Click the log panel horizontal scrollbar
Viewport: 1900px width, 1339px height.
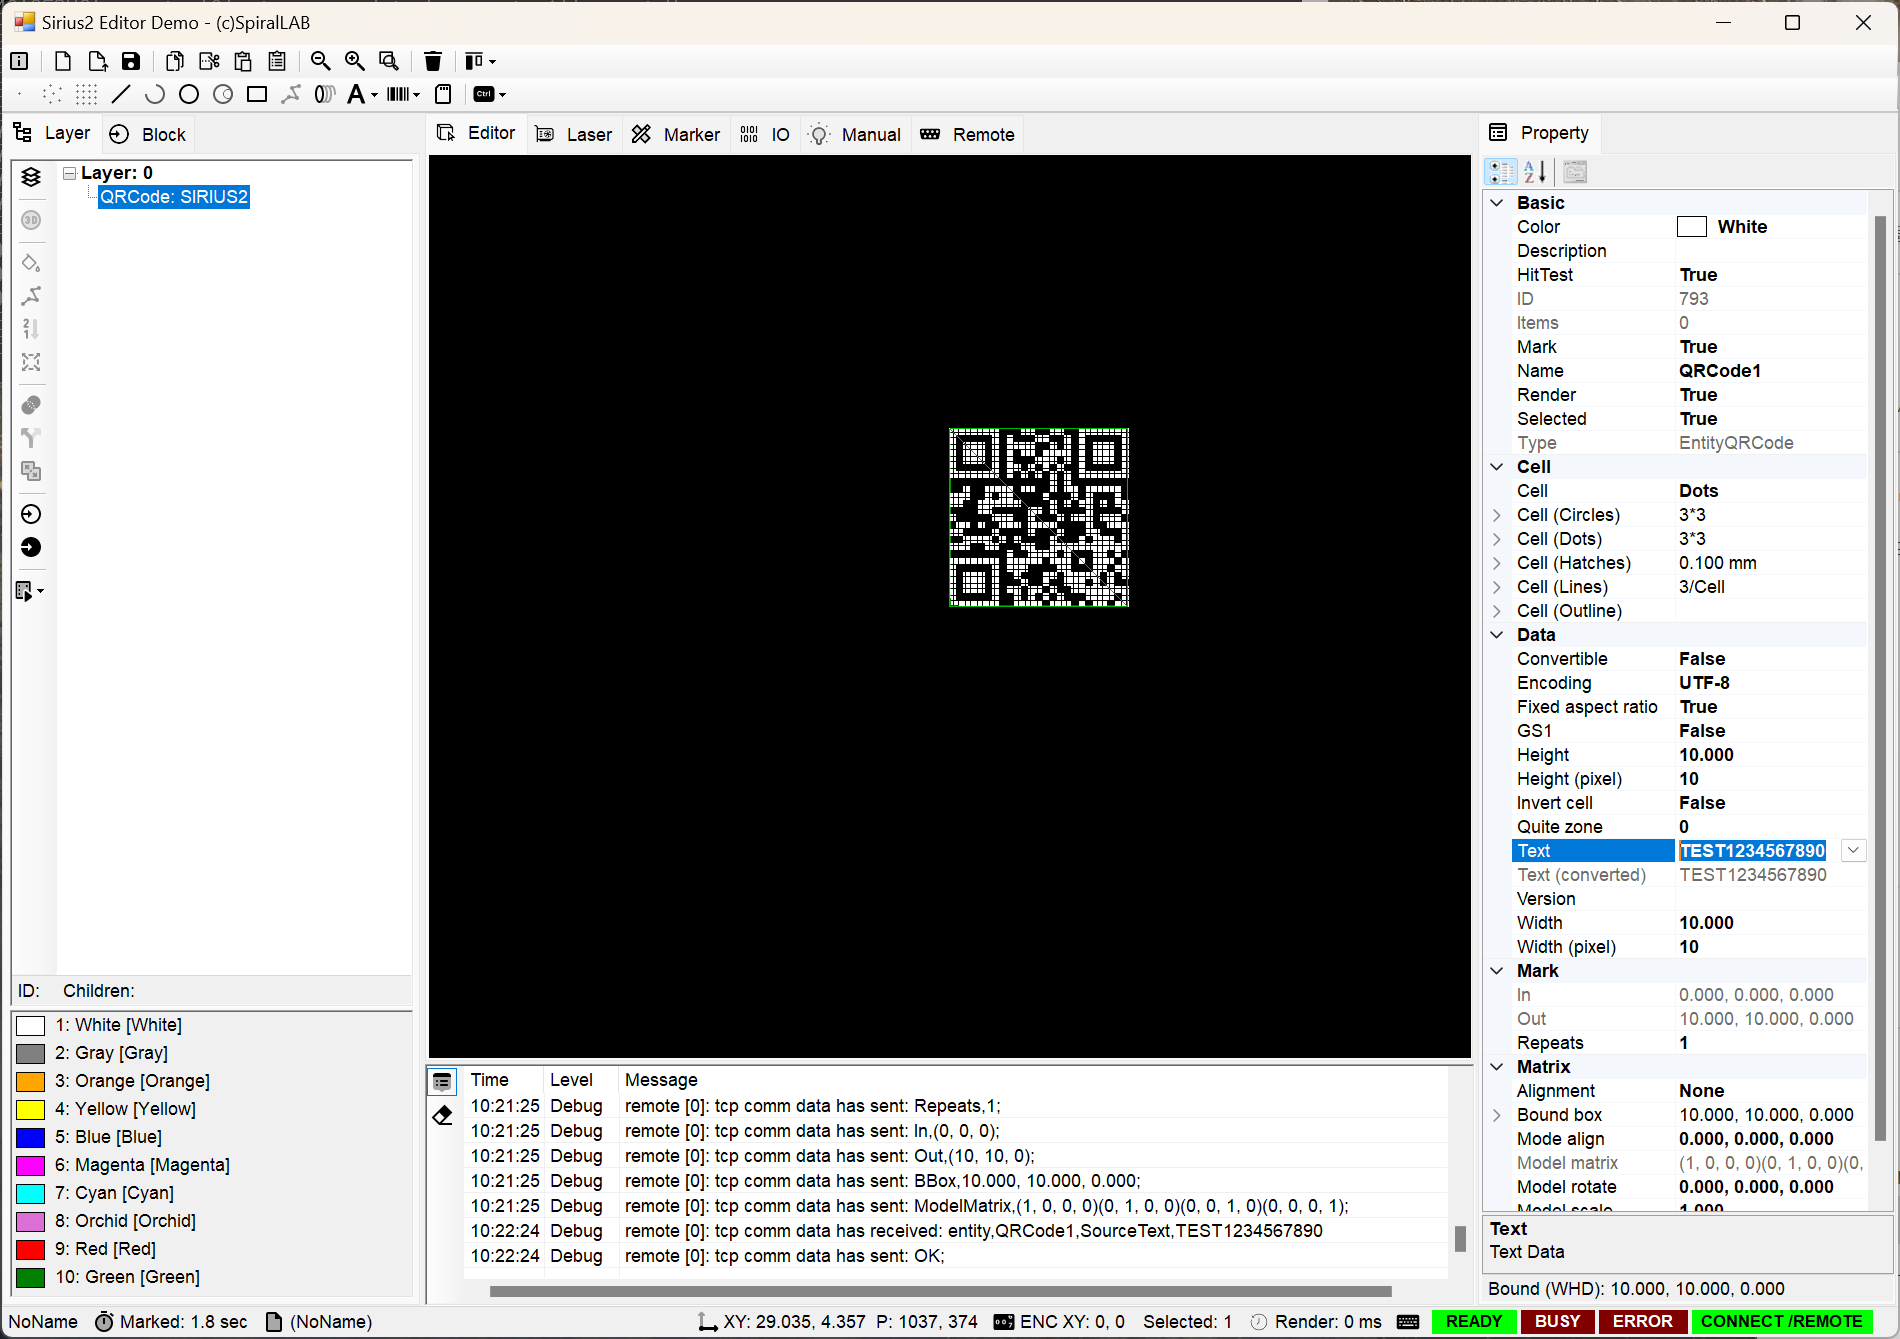(x=940, y=1291)
